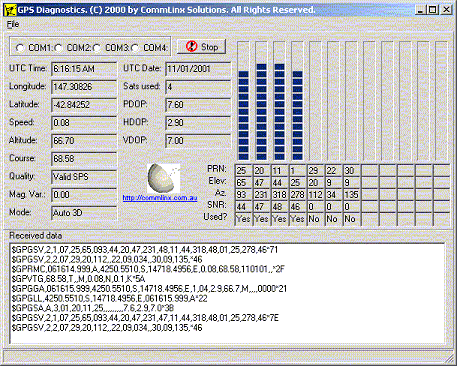Click PRN cell 30
The width and height of the screenshot is (457, 366).
352,171
